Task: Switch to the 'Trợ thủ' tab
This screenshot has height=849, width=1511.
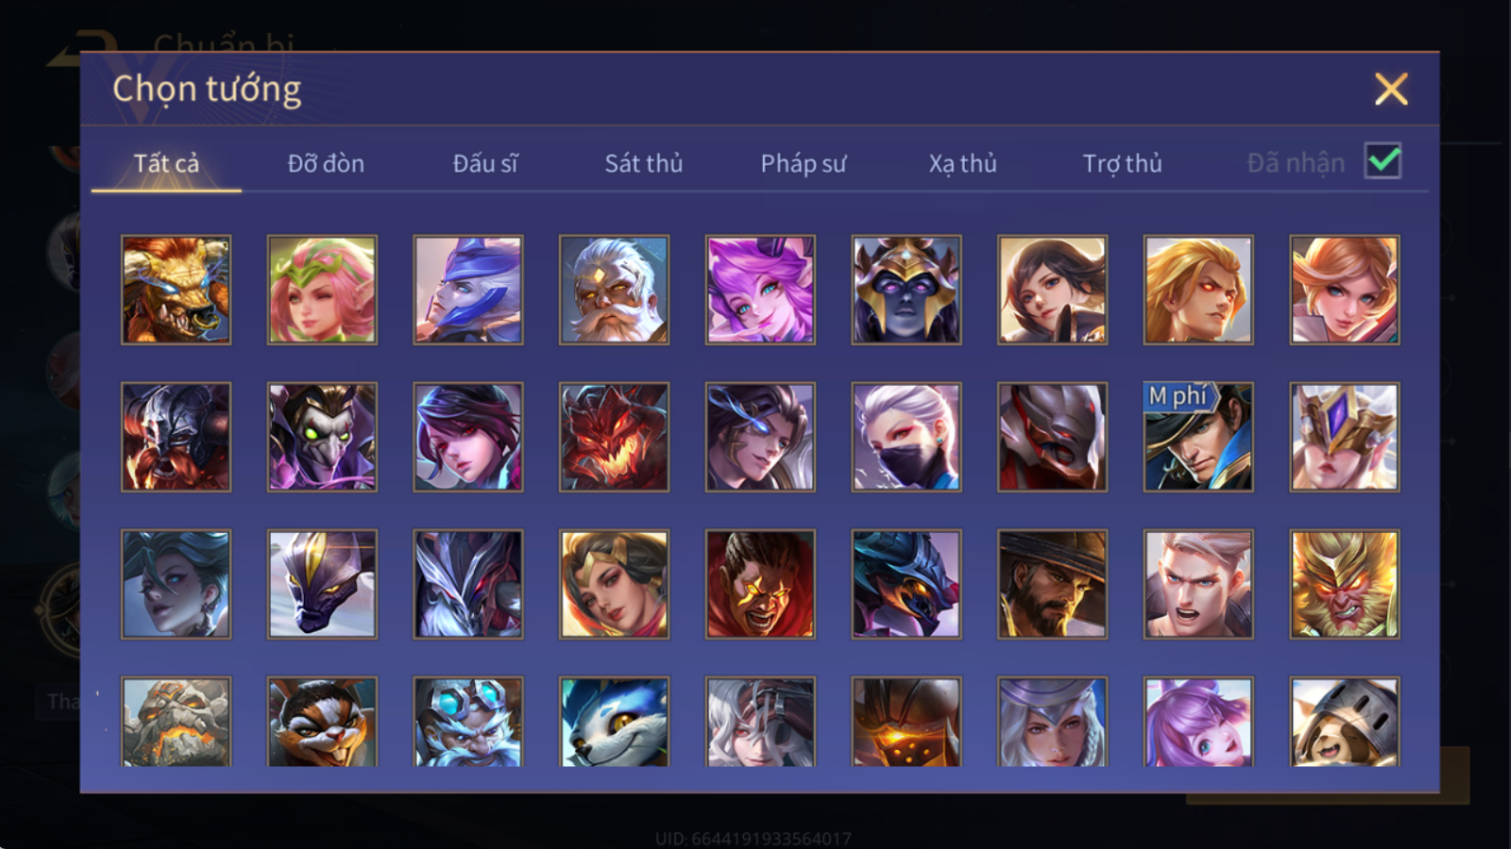Action: (1122, 163)
